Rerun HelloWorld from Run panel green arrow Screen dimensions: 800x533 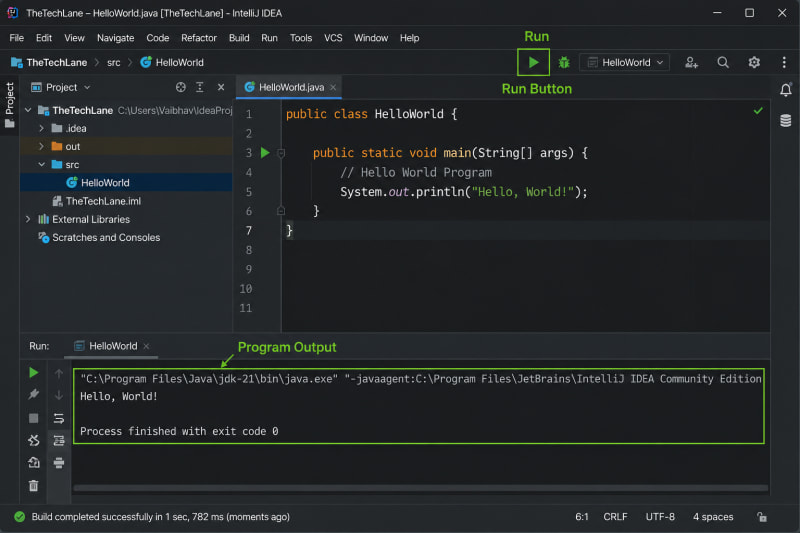(x=34, y=373)
